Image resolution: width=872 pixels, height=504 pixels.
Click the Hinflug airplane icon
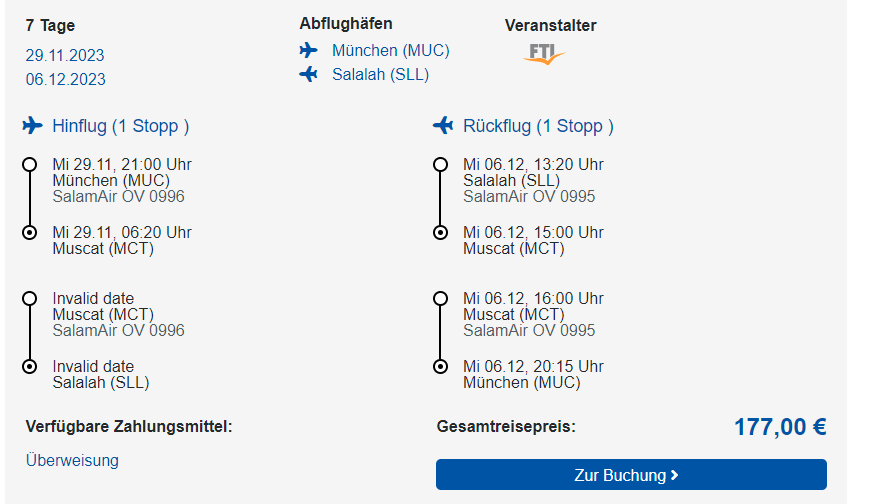[x=33, y=126]
